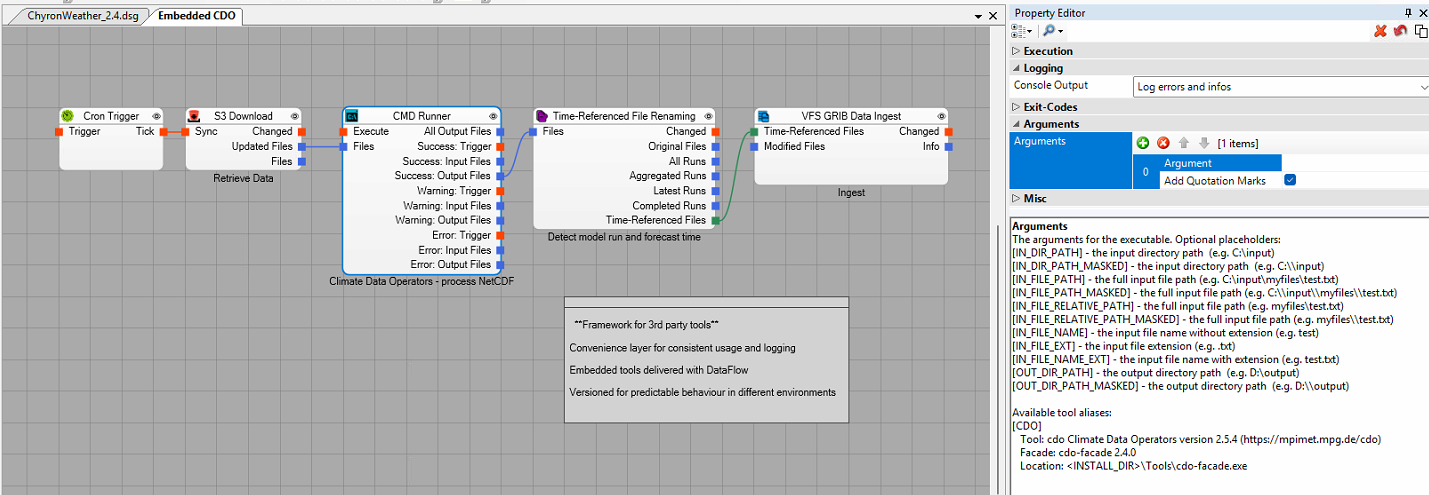Click the Warning: Input Files output label
Viewport: 1429px width, 495px height.
447,206
